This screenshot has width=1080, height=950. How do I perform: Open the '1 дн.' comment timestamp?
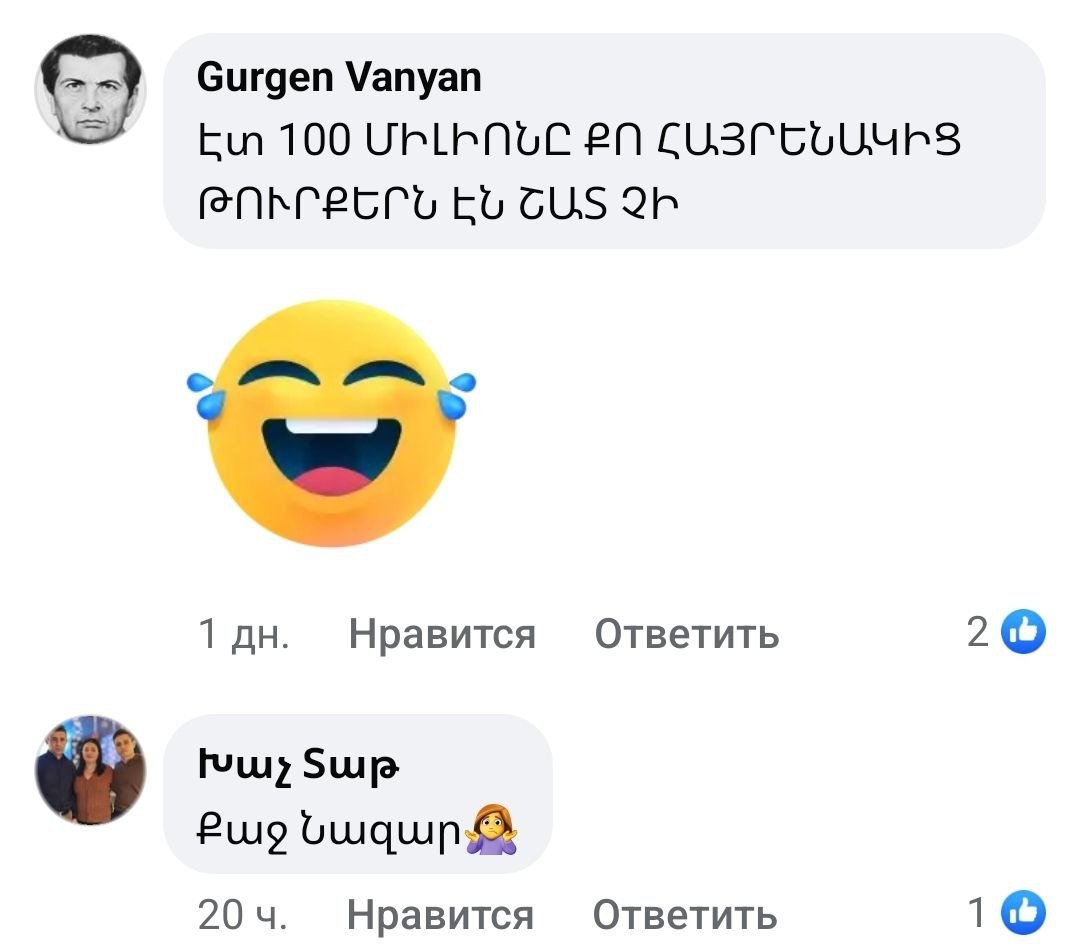click(244, 633)
